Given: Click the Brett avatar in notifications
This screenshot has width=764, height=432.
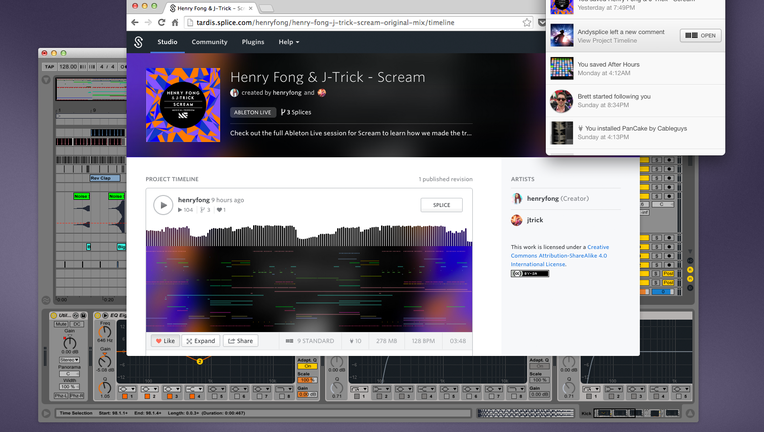Looking at the screenshot, I should click(x=561, y=101).
